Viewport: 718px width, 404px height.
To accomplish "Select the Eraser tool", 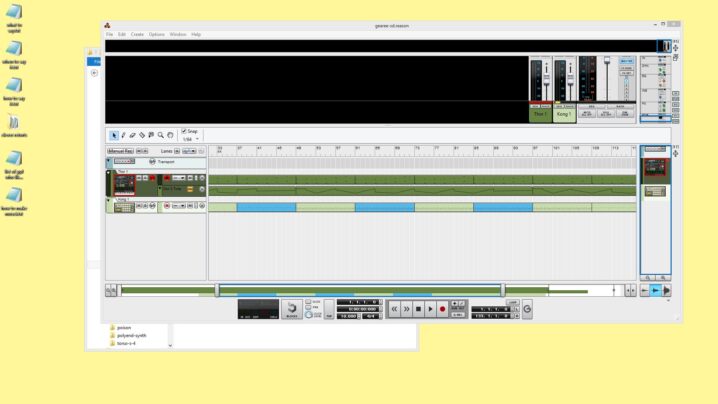I will (132, 135).
